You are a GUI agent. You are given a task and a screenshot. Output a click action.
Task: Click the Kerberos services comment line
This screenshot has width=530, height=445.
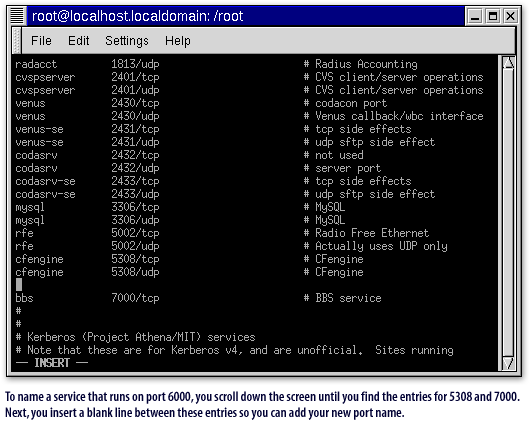click(135, 337)
